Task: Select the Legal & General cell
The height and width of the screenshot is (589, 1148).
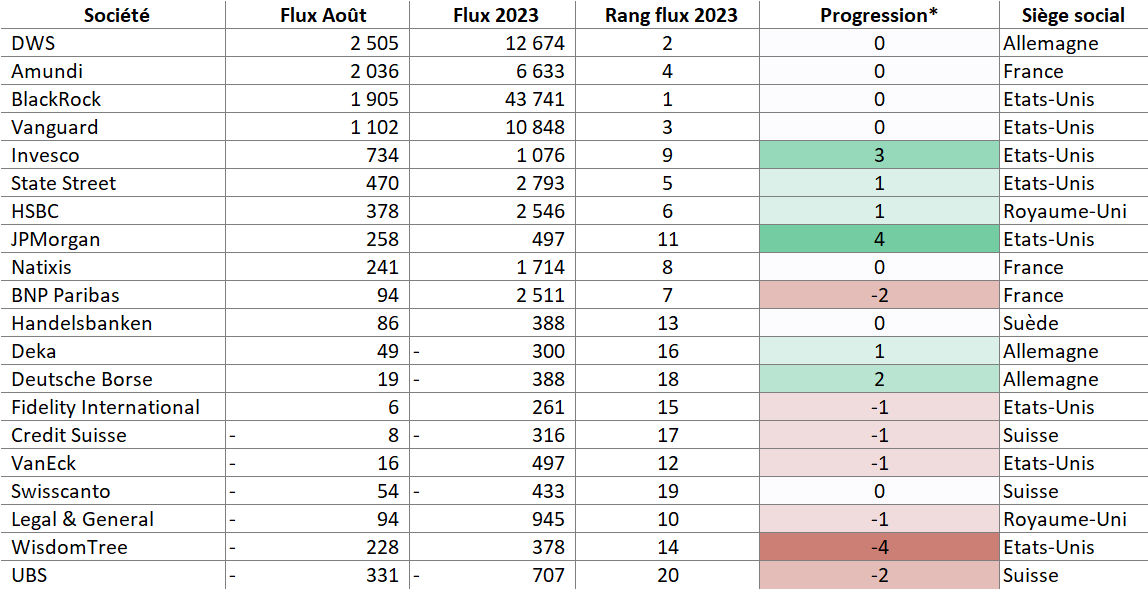Action: pyautogui.click(x=113, y=519)
